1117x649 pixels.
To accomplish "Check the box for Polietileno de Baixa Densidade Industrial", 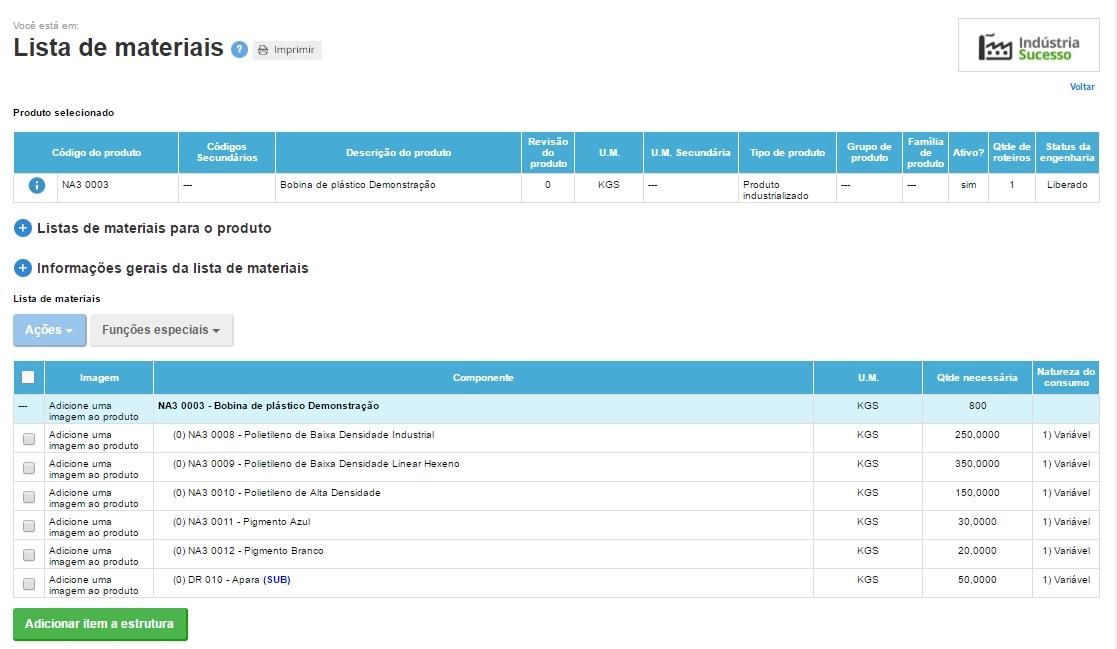I will tap(29, 439).
